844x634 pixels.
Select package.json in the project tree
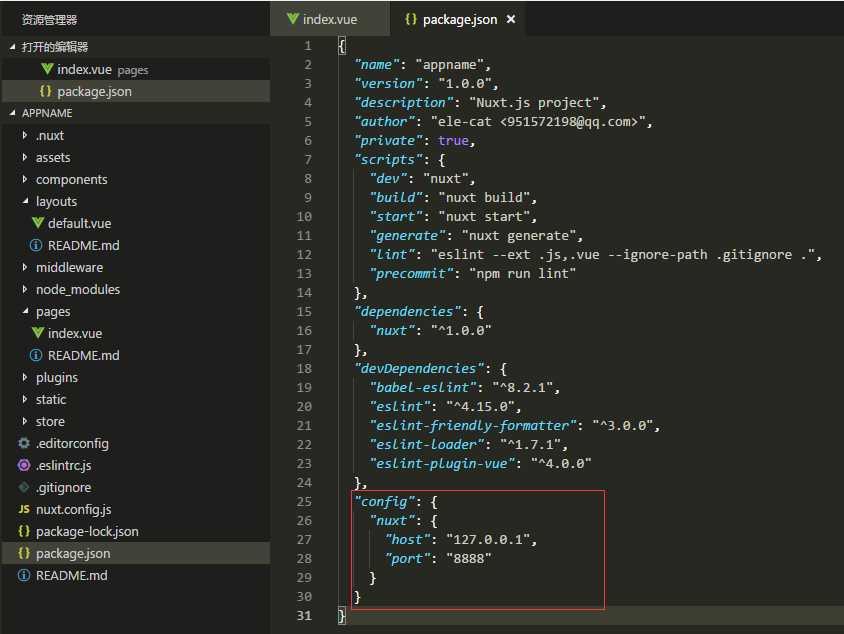coord(136,553)
